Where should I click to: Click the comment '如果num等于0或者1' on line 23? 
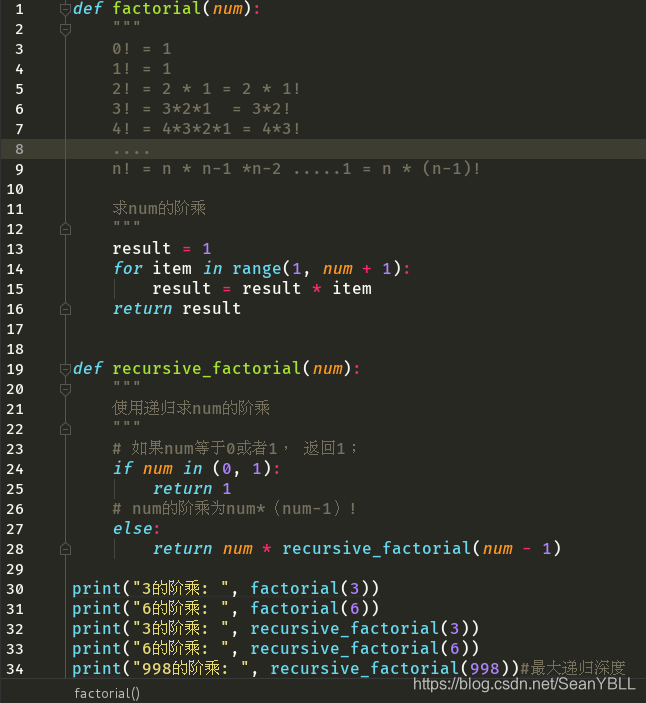tap(204, 448)
